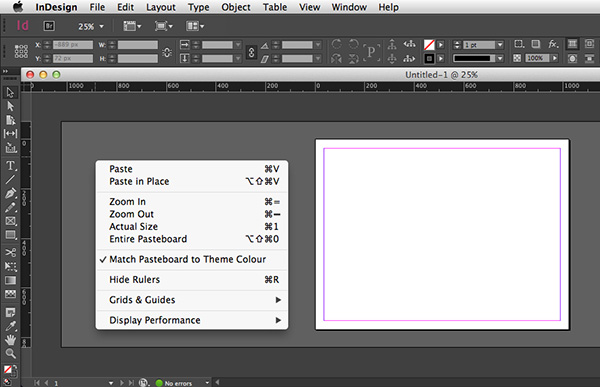The width and height of the screenshot is (600, 387).
Task: Click the opacity 100% field
Action: pos(537,58)
